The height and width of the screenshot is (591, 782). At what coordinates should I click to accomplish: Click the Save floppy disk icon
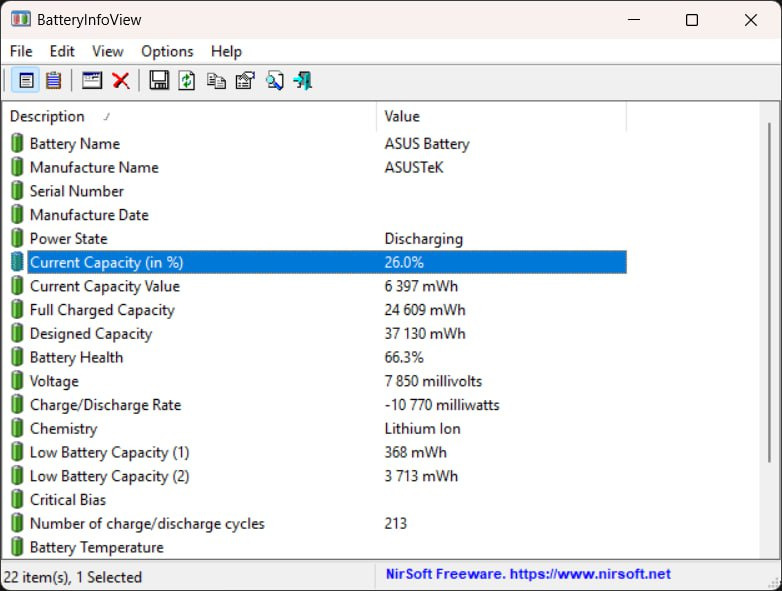point(159,81)
